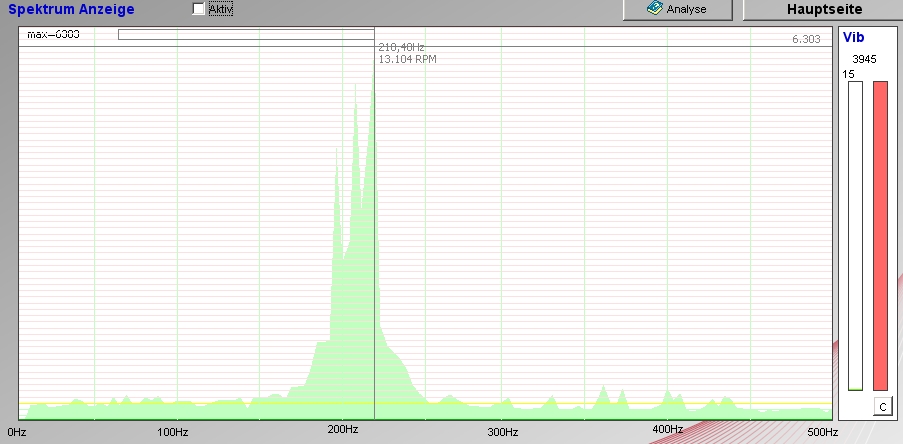Enable the Aktiv checkbox
903x444 pixels.
[x=199, y=9]
